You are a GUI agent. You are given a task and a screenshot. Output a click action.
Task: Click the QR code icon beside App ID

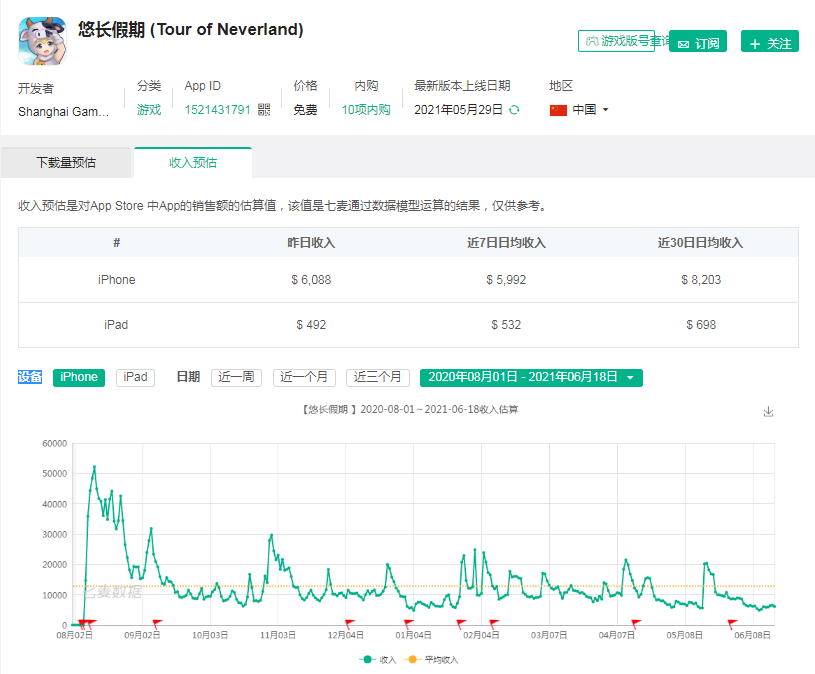(x=264, y=110)
